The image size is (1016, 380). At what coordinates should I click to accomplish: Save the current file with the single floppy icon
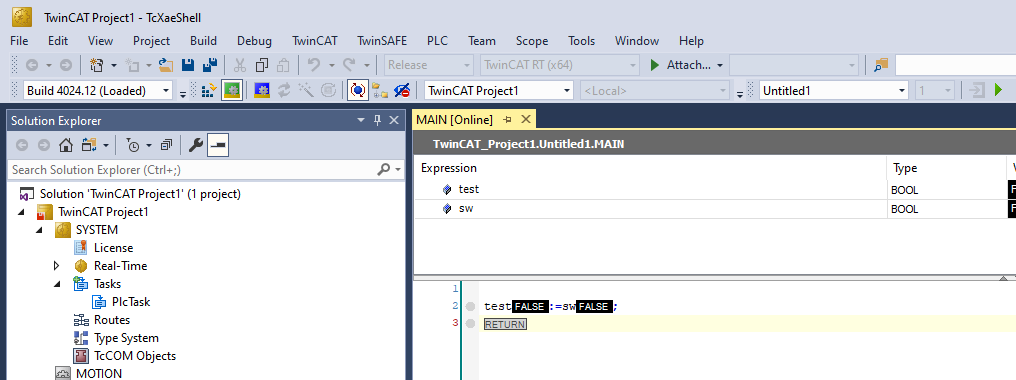(188, 65)
